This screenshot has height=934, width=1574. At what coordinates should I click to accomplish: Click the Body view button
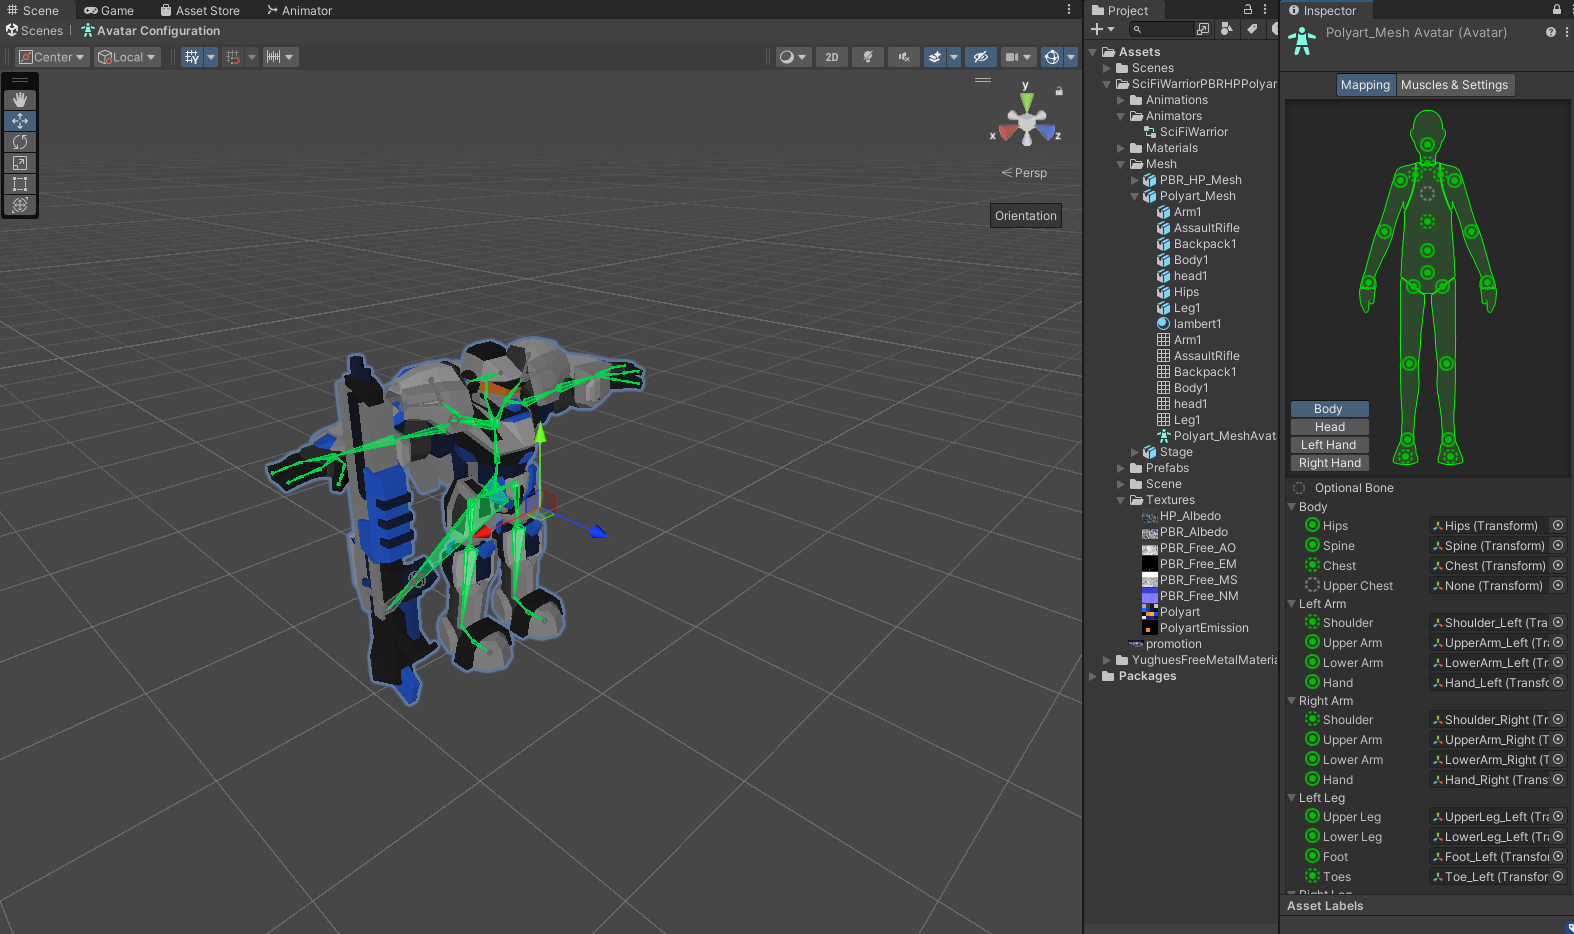pyautogui.click(x=1329, y=409)
